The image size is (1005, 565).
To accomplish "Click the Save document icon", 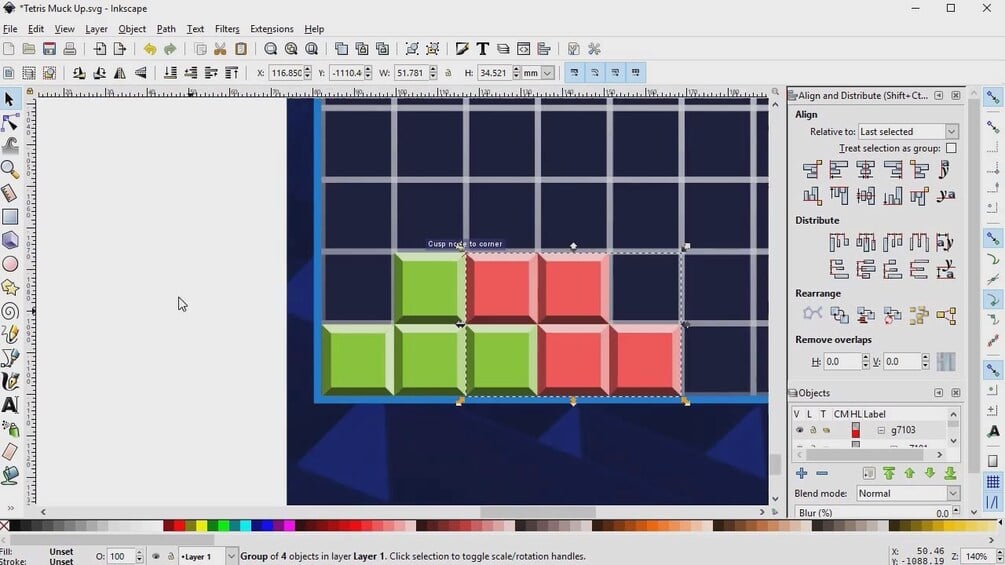I will pos(49,49).
